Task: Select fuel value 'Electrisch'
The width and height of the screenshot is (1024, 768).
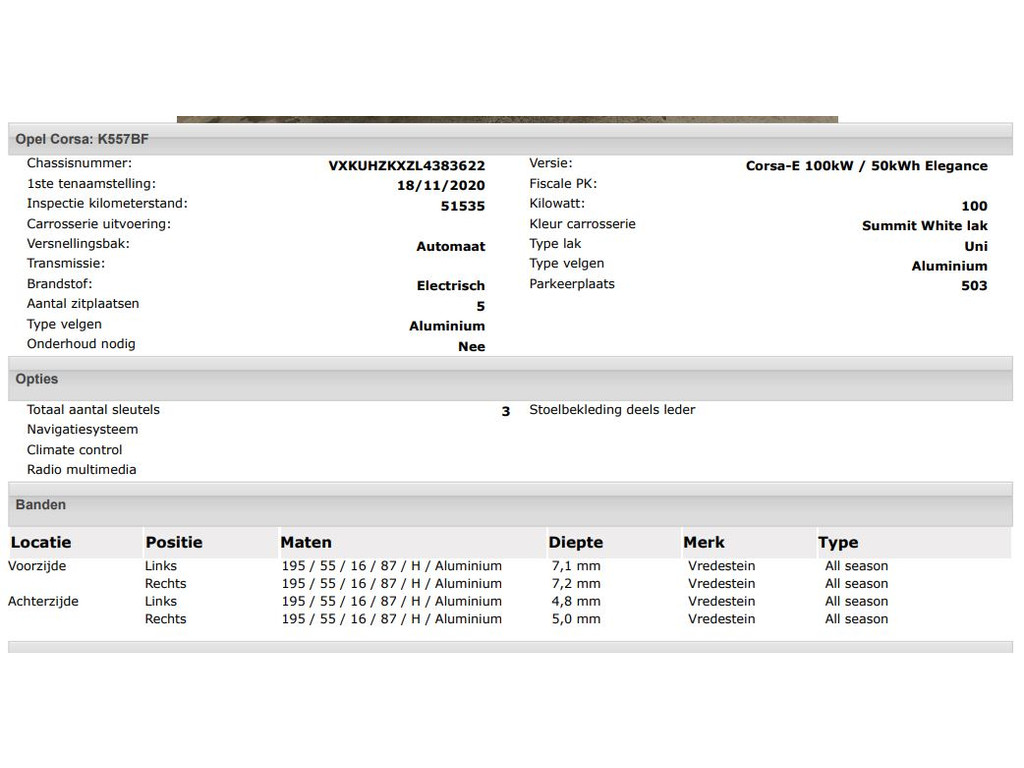Action: 451,286
